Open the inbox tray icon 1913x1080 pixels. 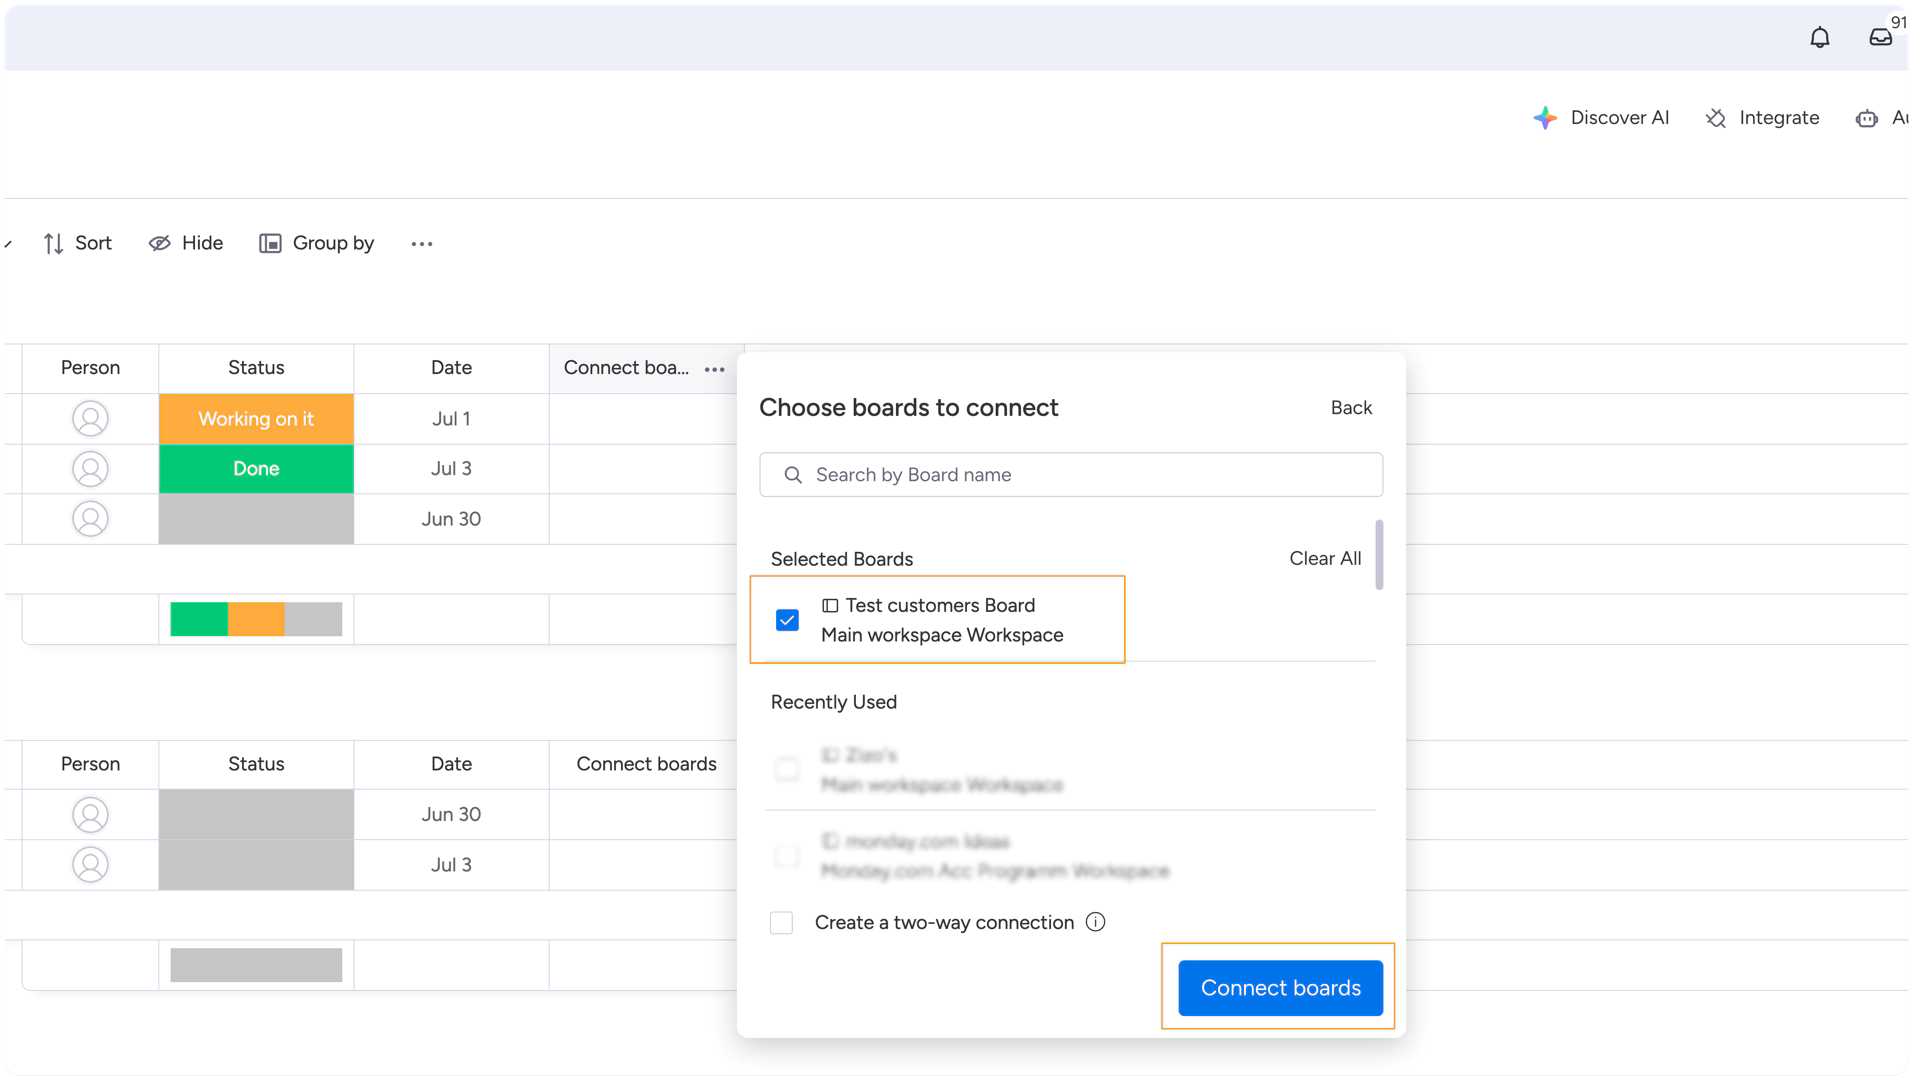click(1880, 38)
